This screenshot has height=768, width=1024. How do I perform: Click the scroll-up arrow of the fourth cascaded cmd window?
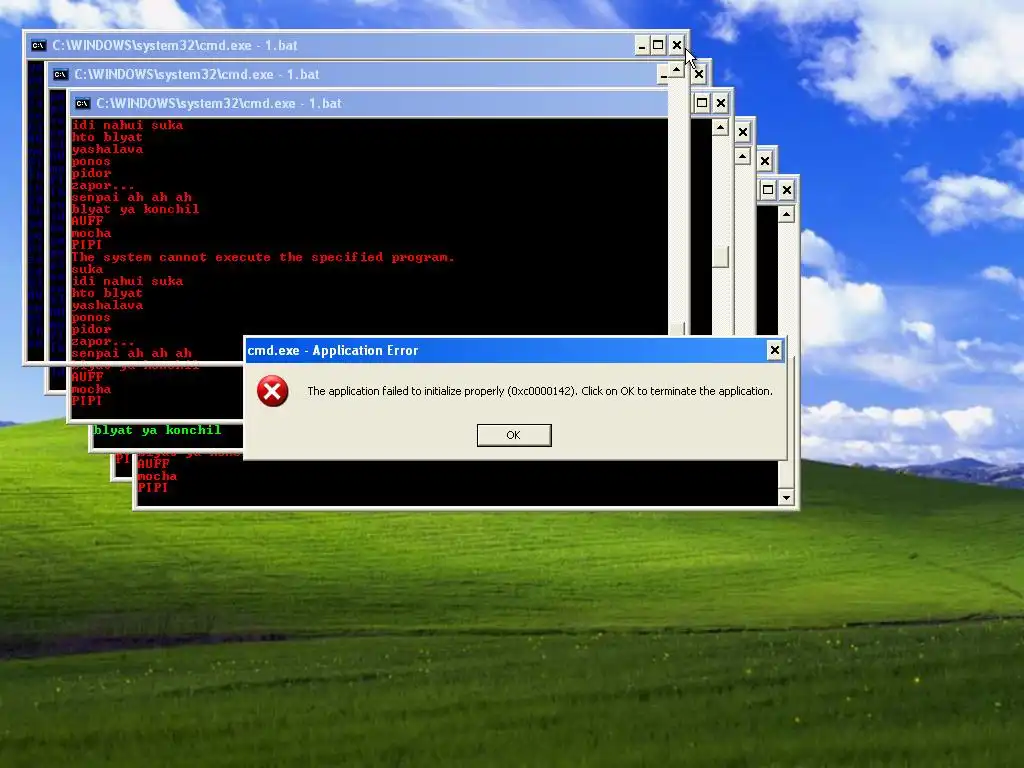[743, 156]
